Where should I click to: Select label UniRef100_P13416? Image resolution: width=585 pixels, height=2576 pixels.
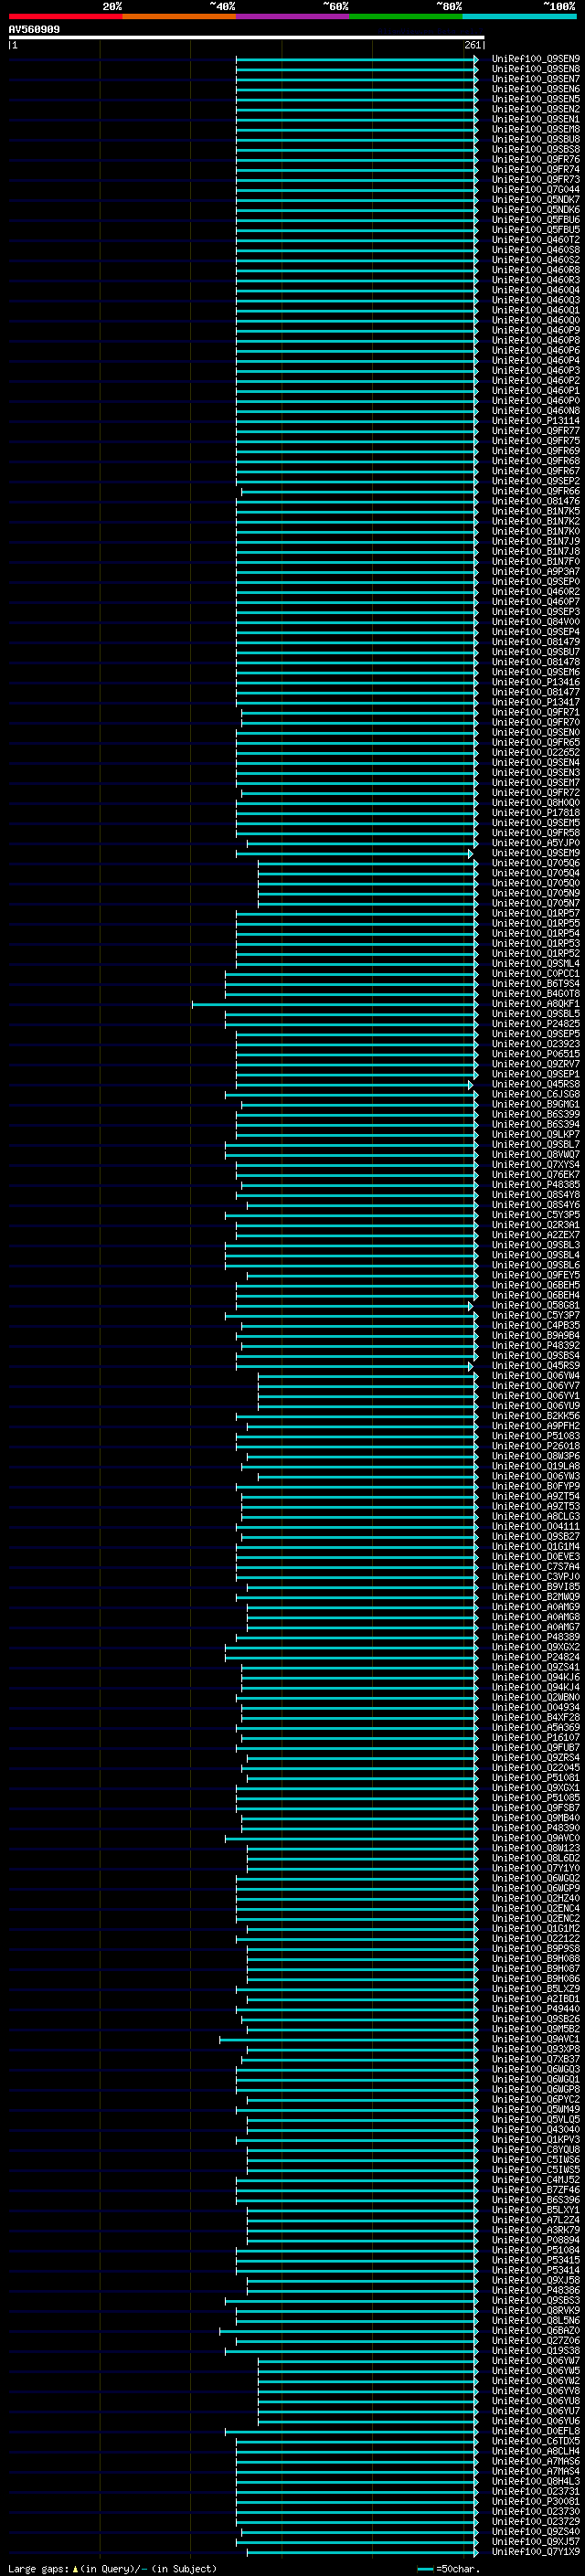coord(536,682)
